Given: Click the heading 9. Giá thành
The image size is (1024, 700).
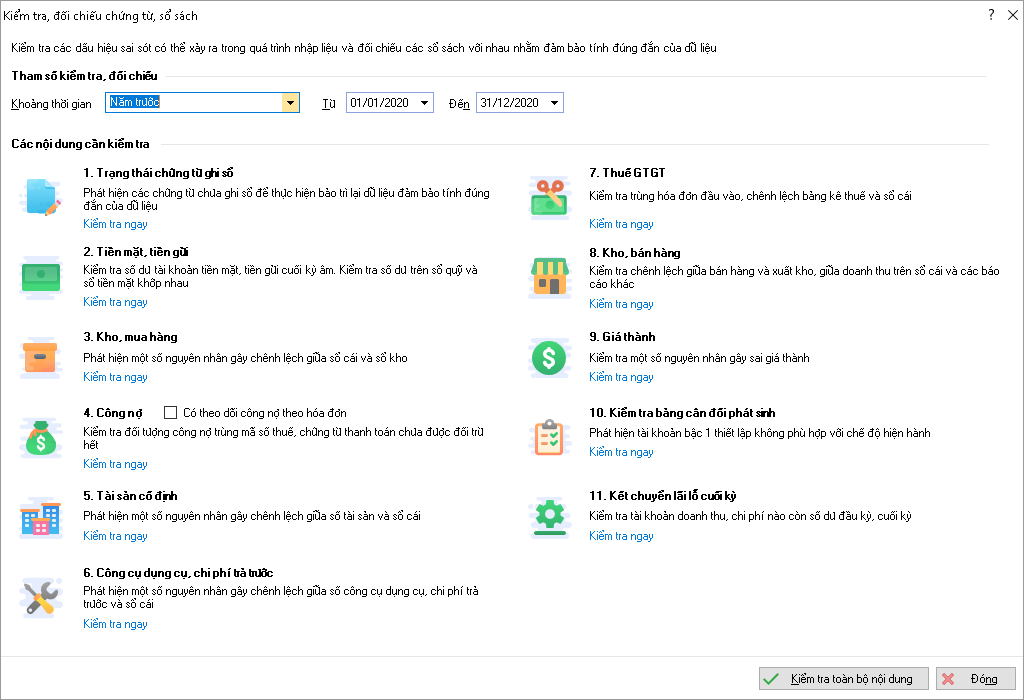Looking at the screenshot, I should [x=622, y=336].
